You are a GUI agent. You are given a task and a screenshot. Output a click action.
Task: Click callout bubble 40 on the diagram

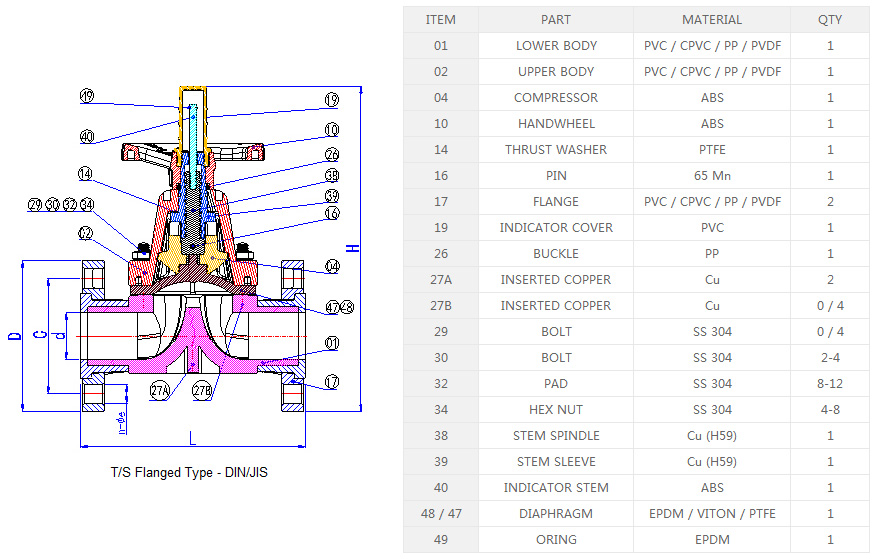86,136
